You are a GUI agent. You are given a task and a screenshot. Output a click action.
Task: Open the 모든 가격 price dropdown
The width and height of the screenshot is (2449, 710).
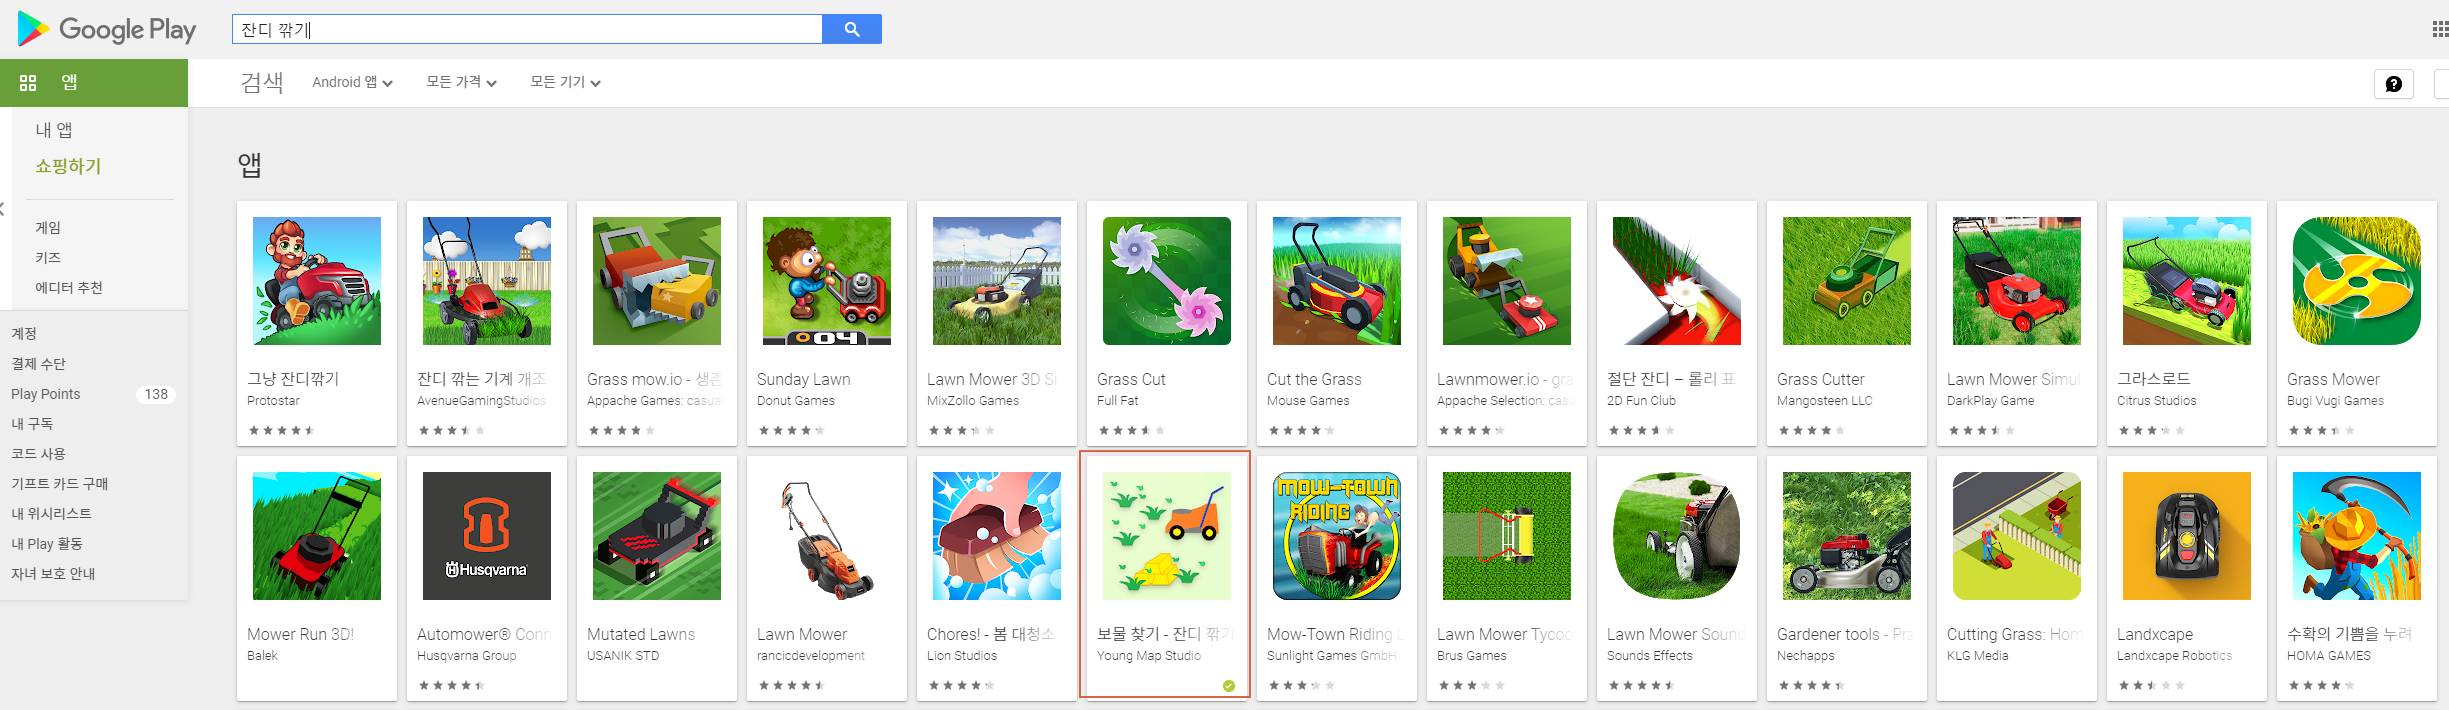461,82
